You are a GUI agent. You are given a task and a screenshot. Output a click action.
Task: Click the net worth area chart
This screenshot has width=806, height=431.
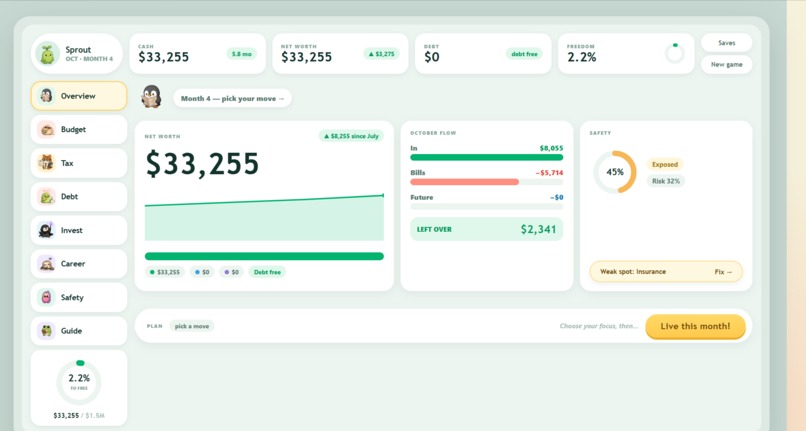point(264,218)
